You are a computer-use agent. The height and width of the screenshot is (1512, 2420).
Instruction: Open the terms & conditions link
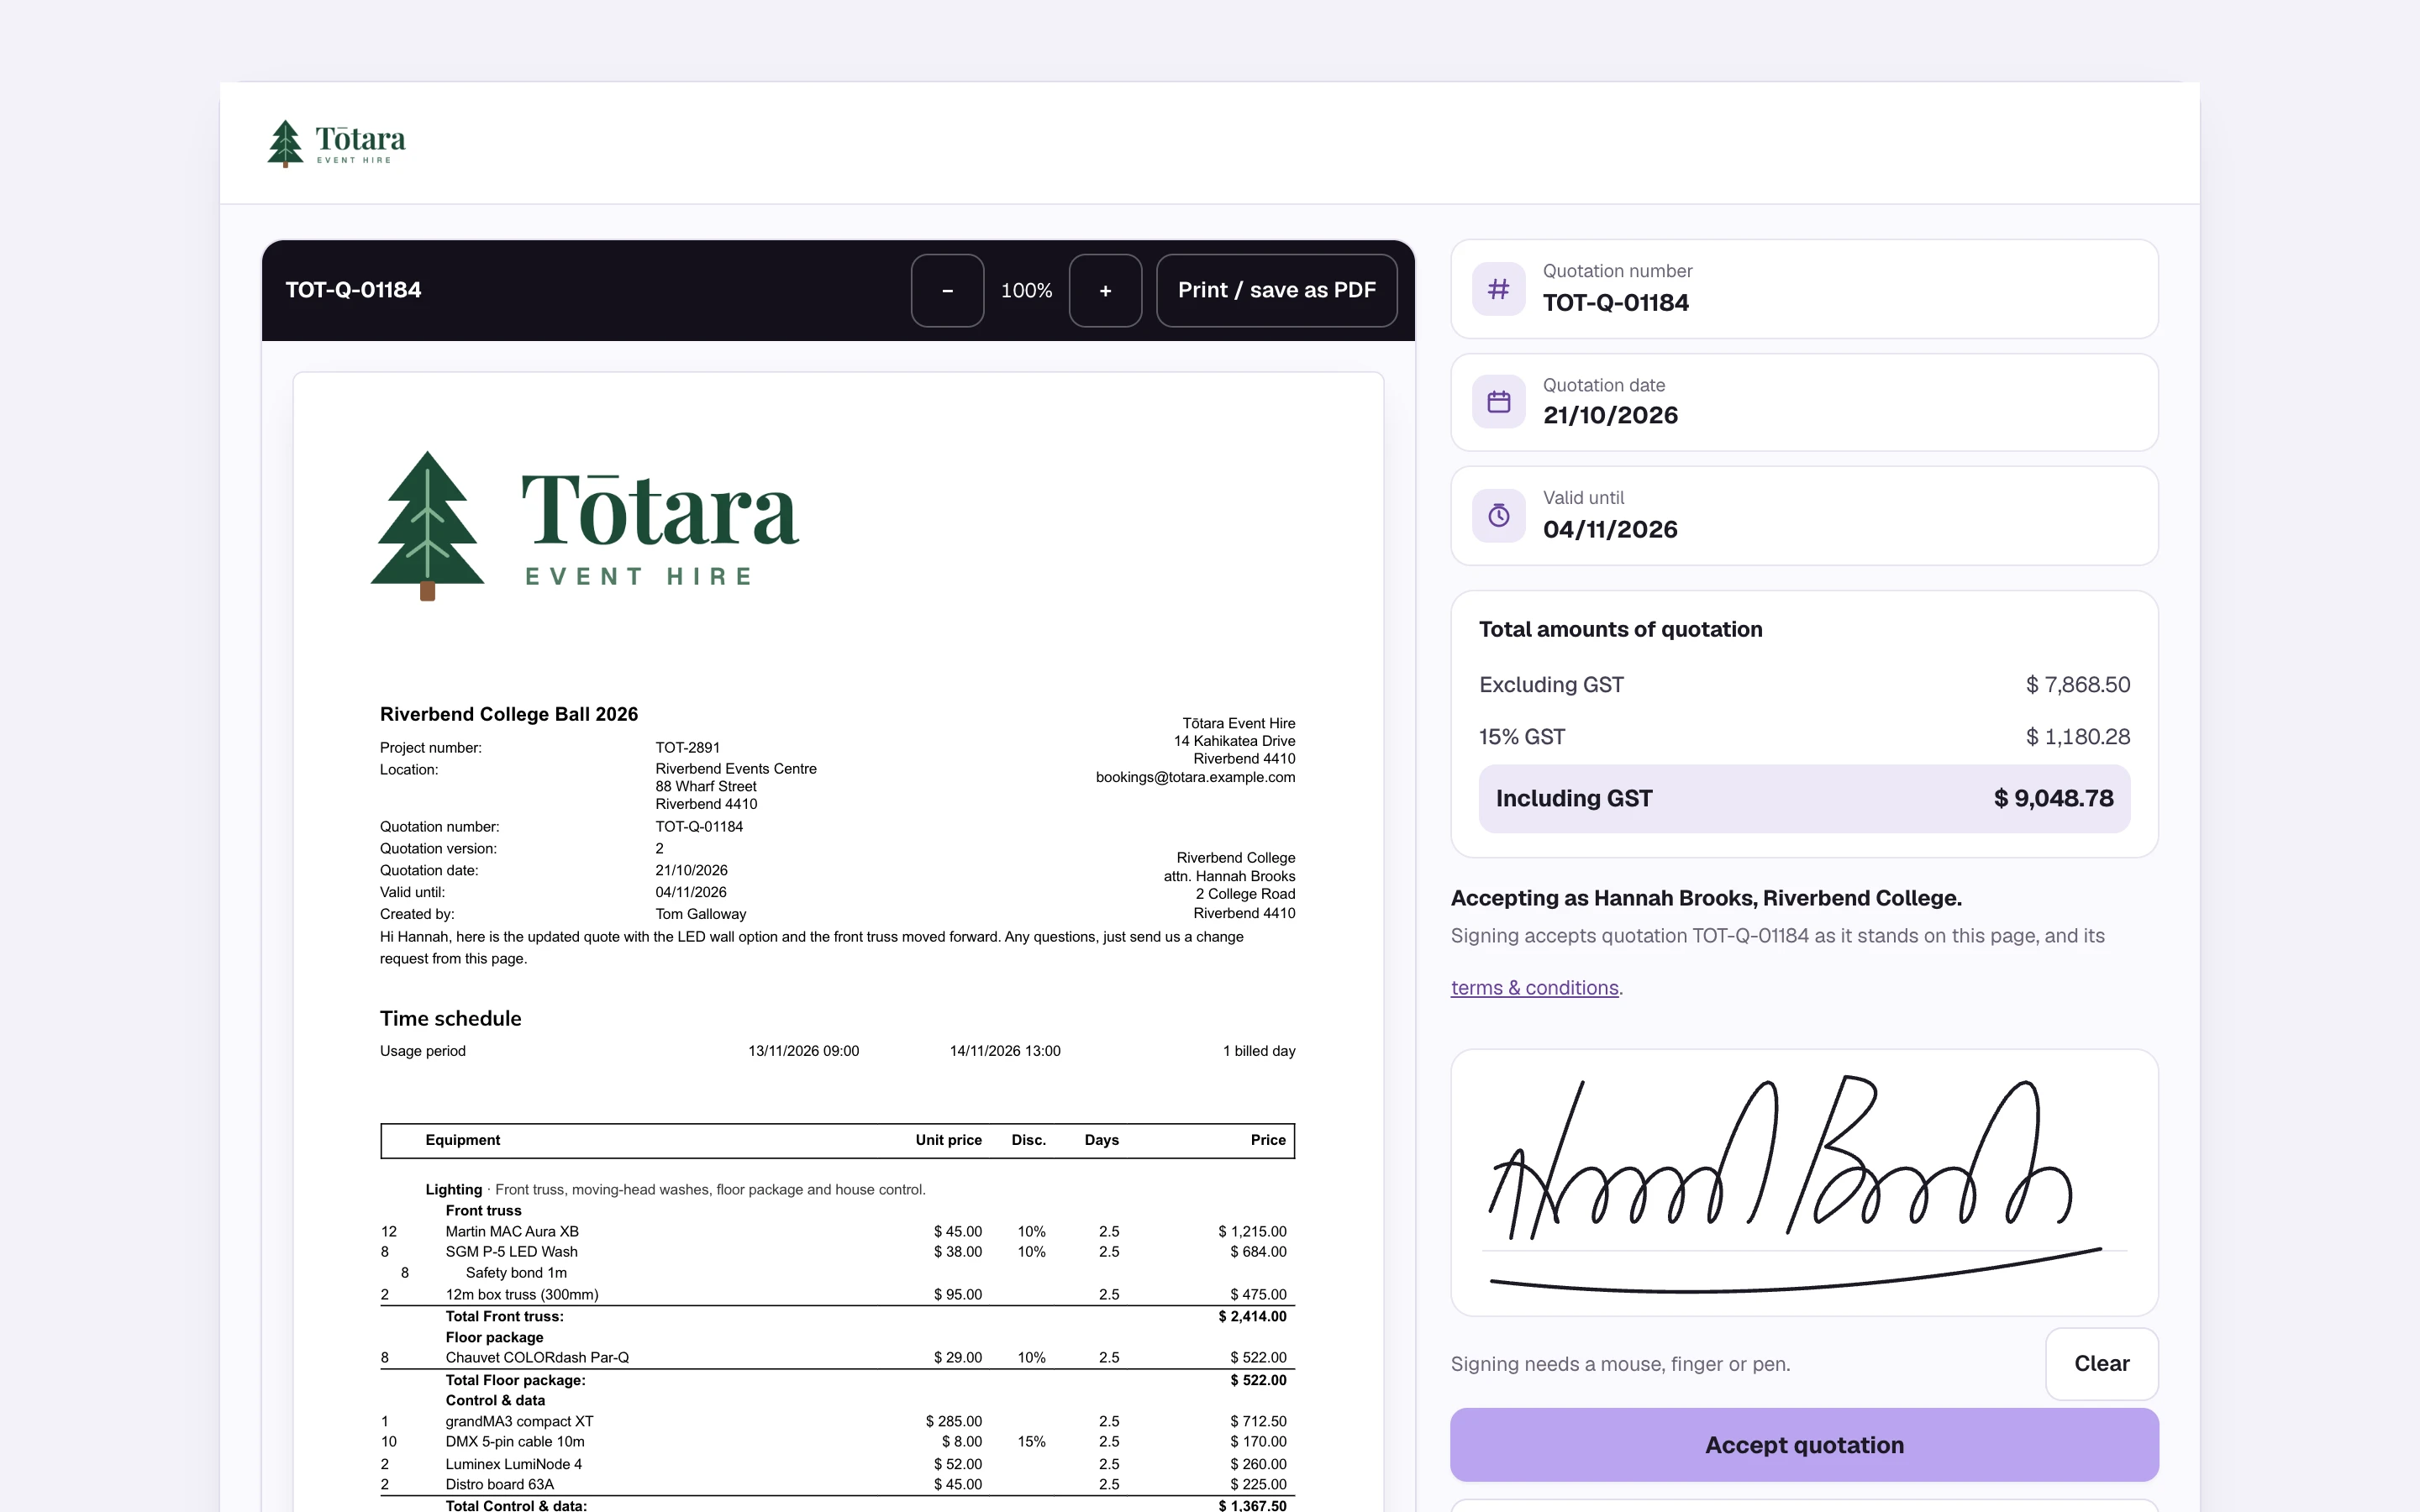pyautogui.click(x=1534, y=988)
